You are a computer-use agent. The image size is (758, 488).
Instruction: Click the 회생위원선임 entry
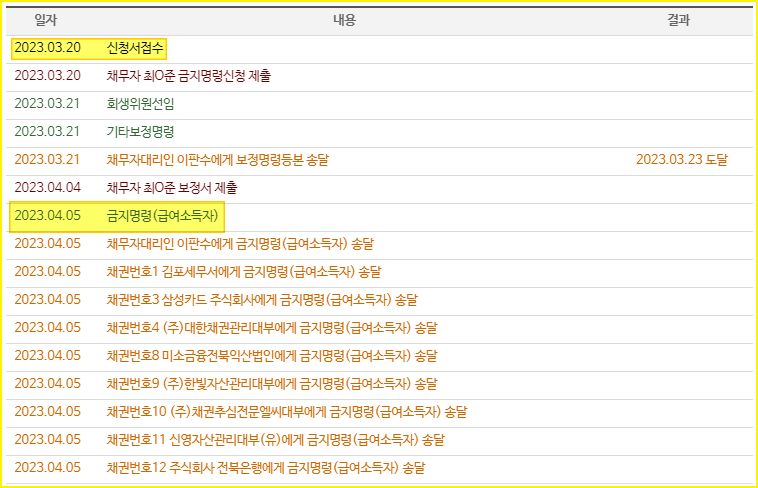click(140, 104)
